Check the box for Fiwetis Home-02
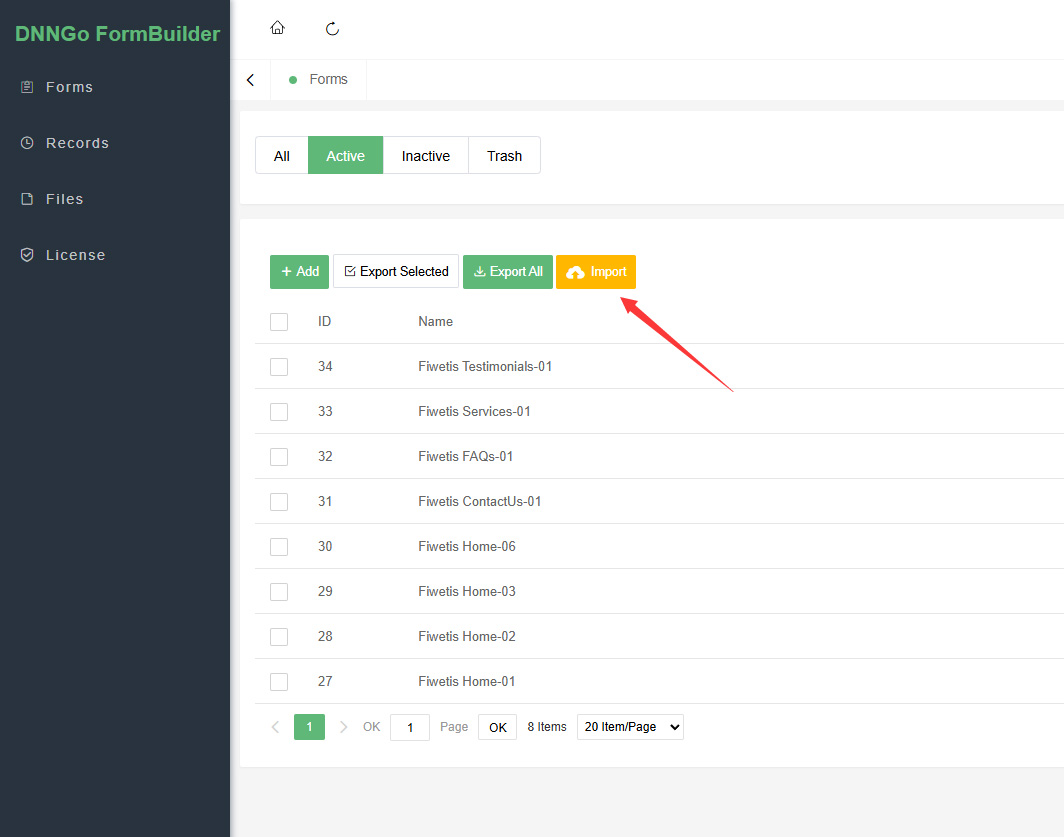Screen dimensions: 1064x837 click(279, 637)
